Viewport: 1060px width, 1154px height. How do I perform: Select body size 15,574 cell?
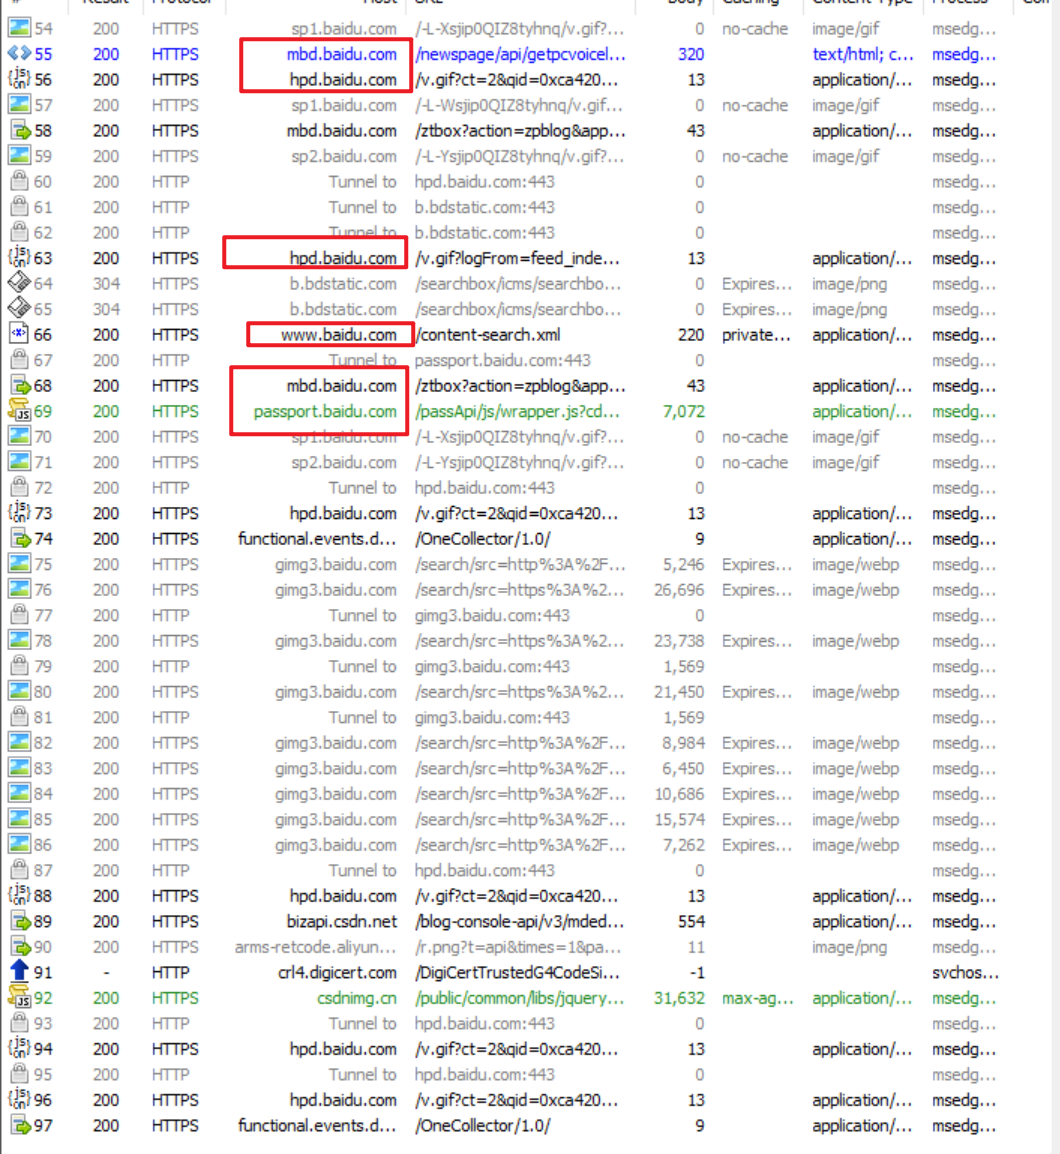679,819
